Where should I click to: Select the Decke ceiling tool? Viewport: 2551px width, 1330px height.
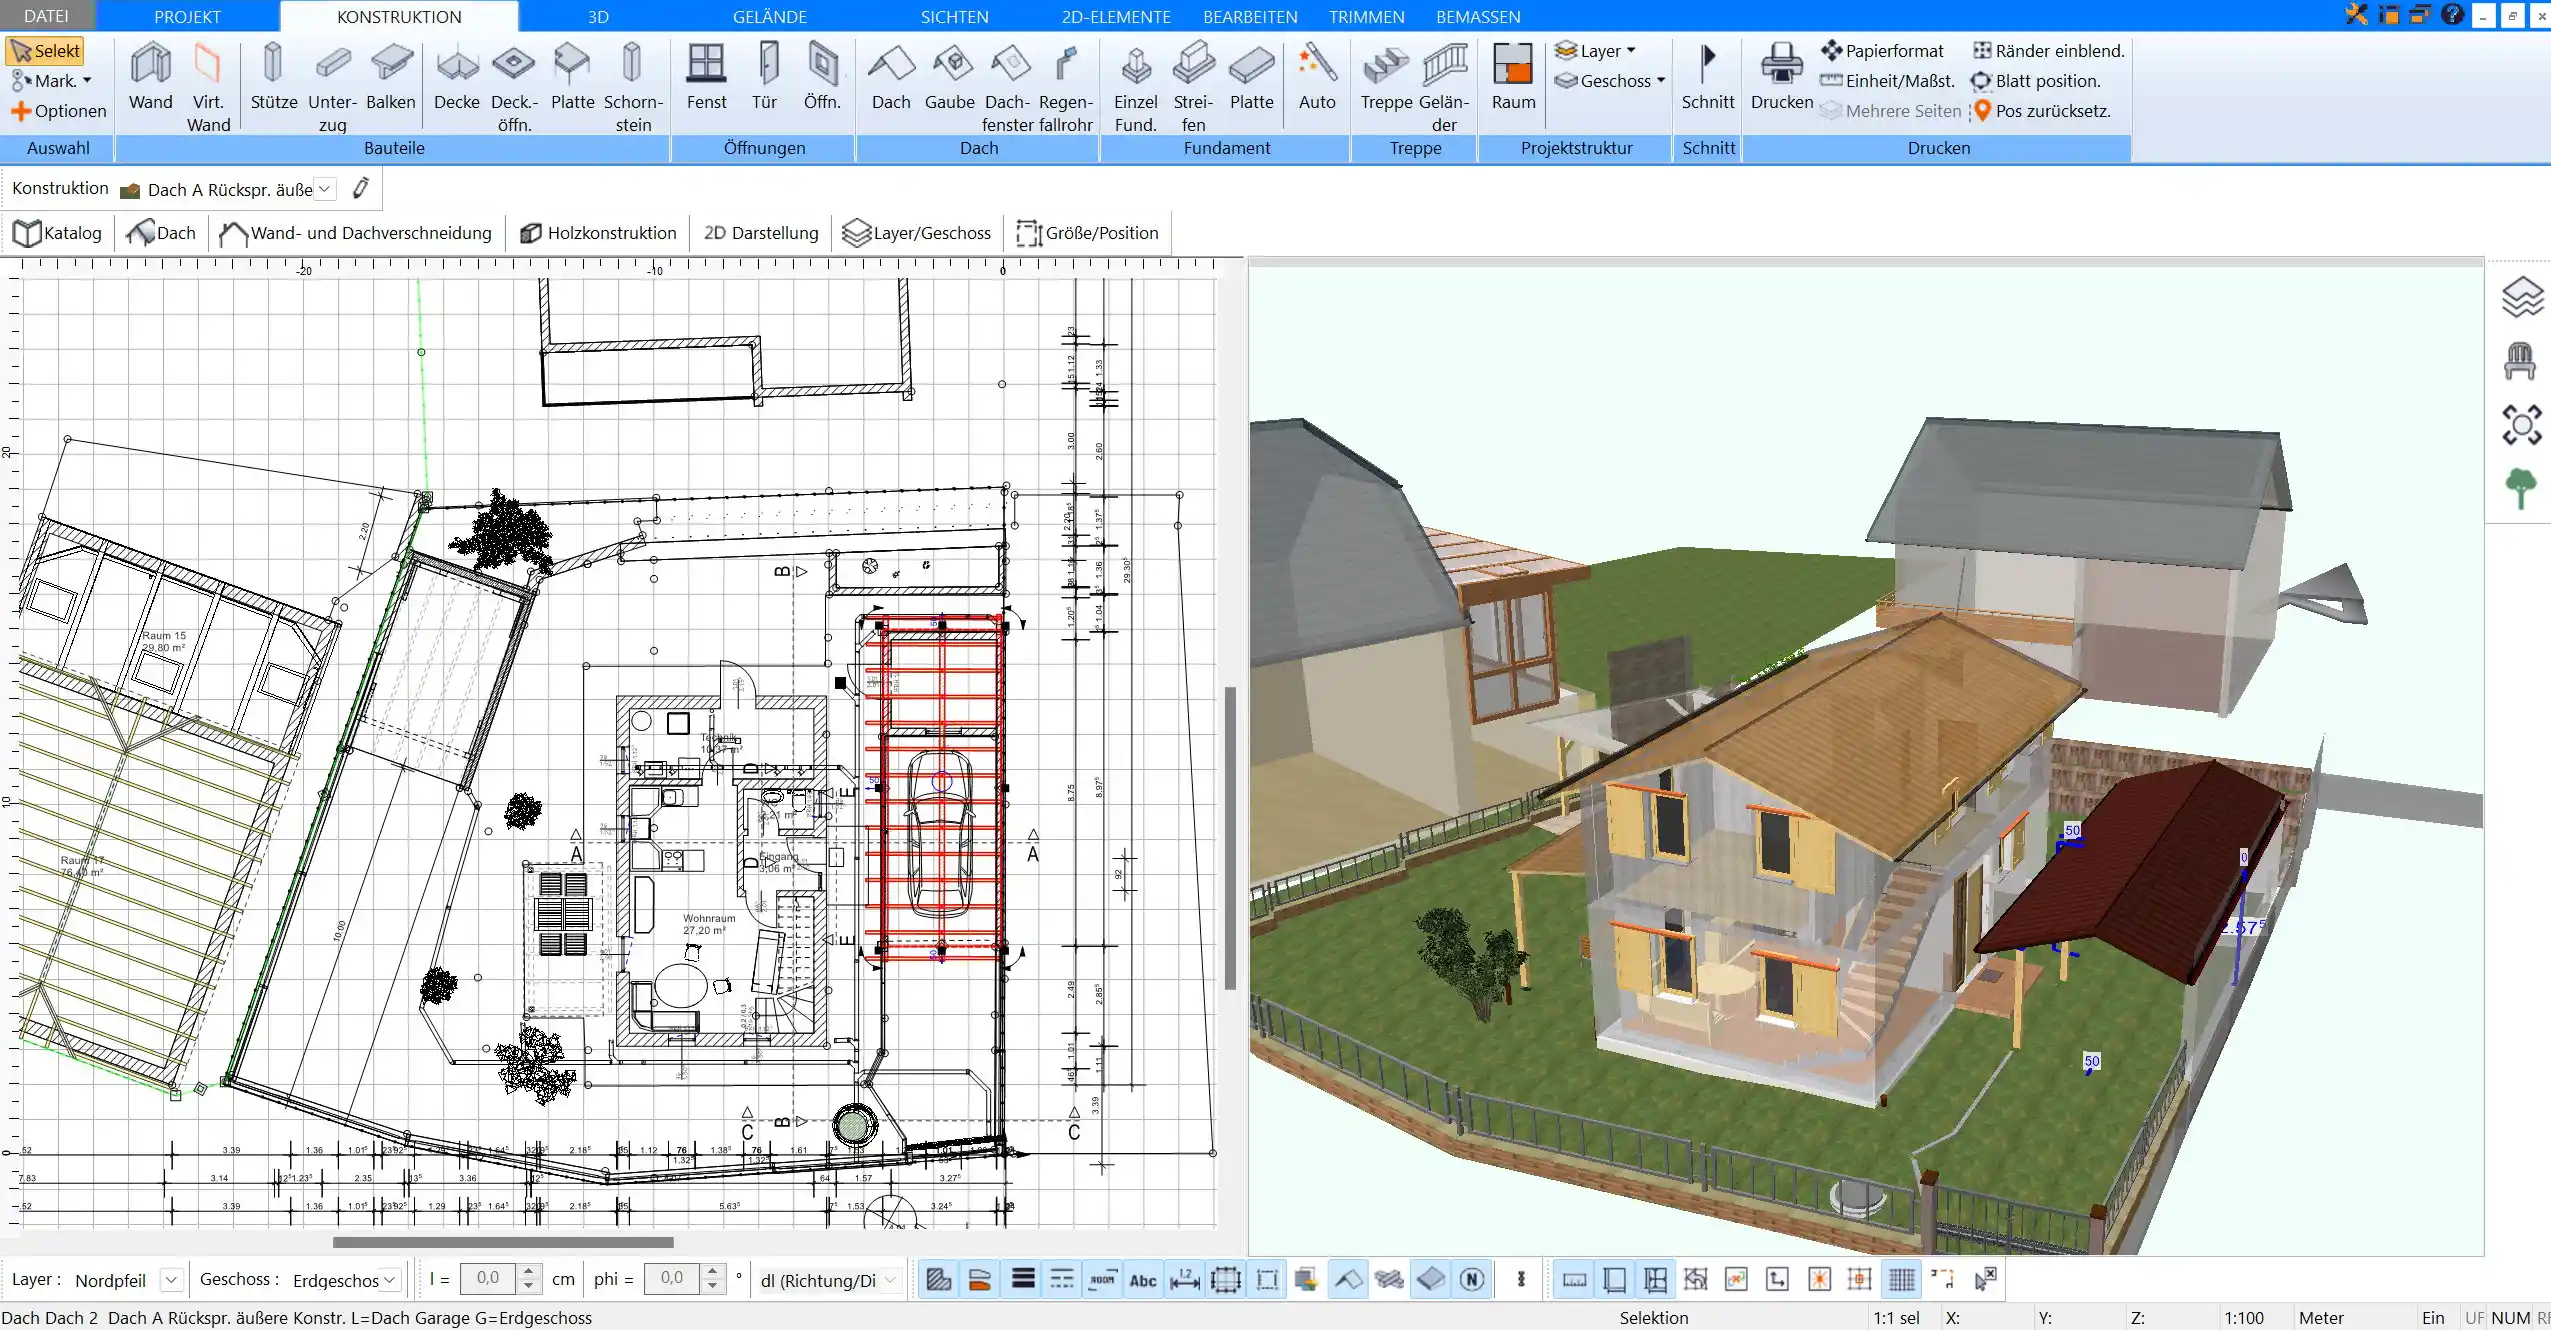coord(456,77)
